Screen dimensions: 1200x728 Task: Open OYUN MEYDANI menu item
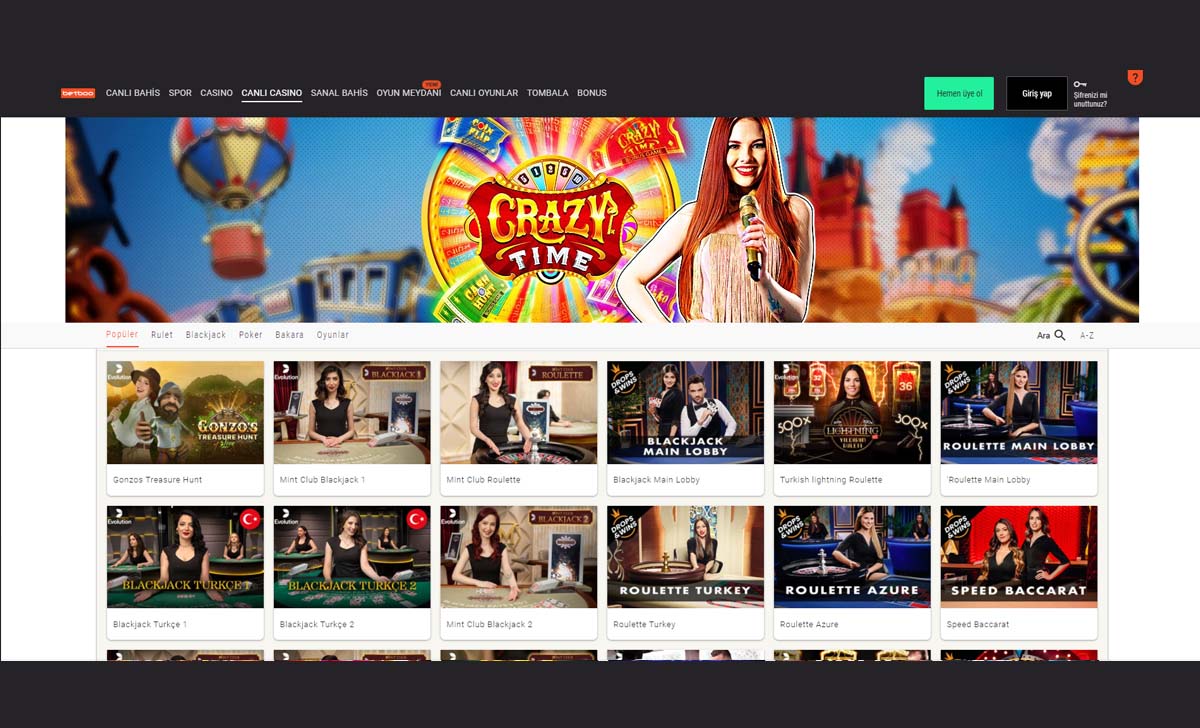(x=408, y=93)
